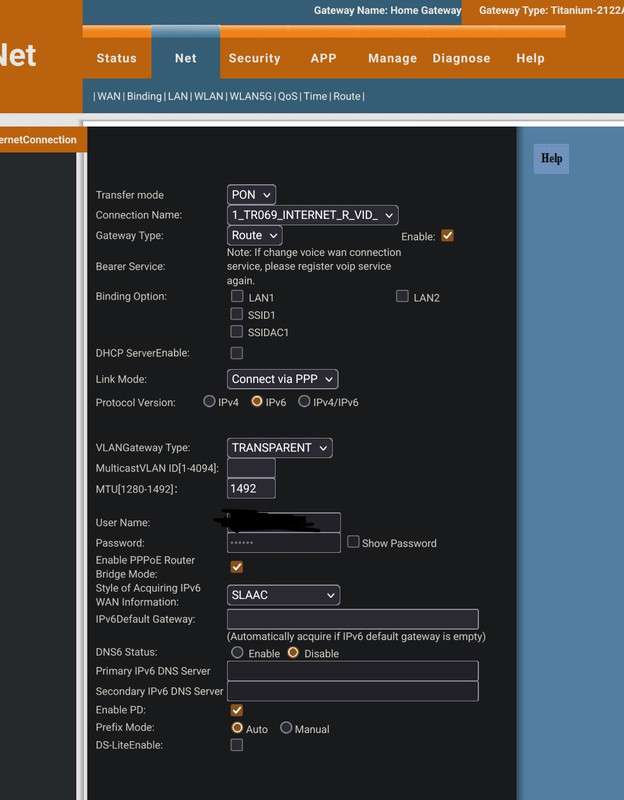
Task: Go to the Manage tab
Action: (392, 58)
